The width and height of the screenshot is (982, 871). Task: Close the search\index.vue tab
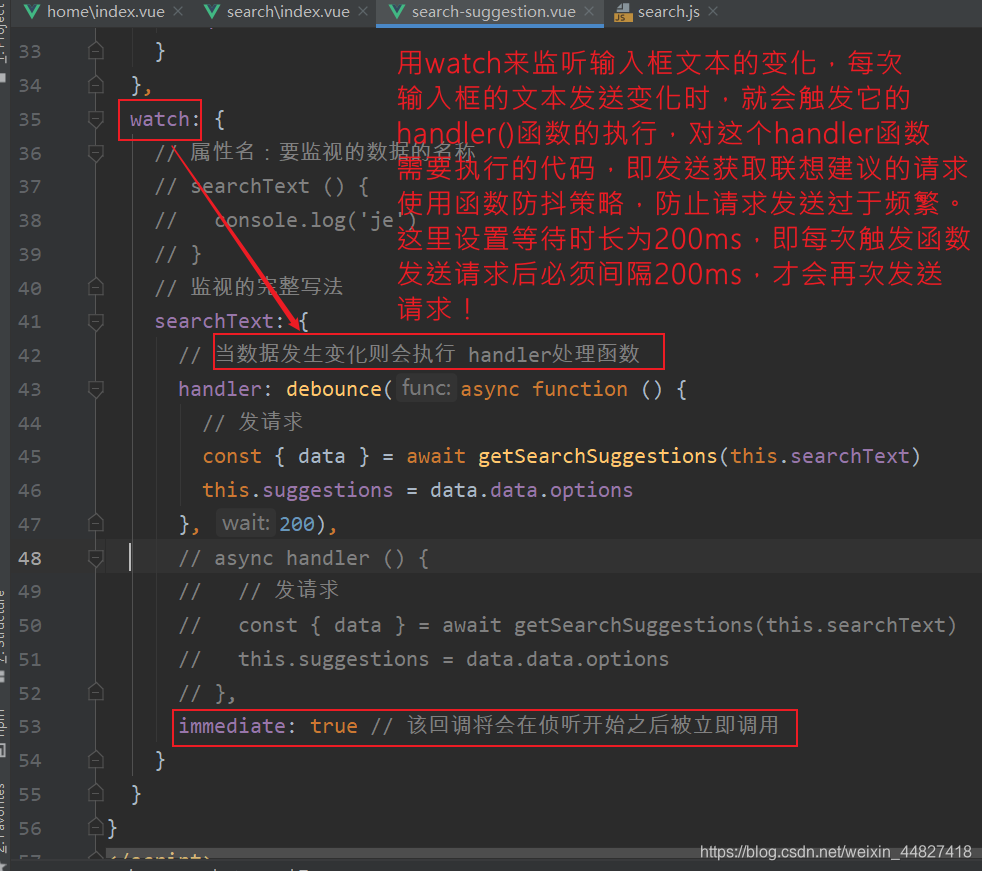[363, 12]
